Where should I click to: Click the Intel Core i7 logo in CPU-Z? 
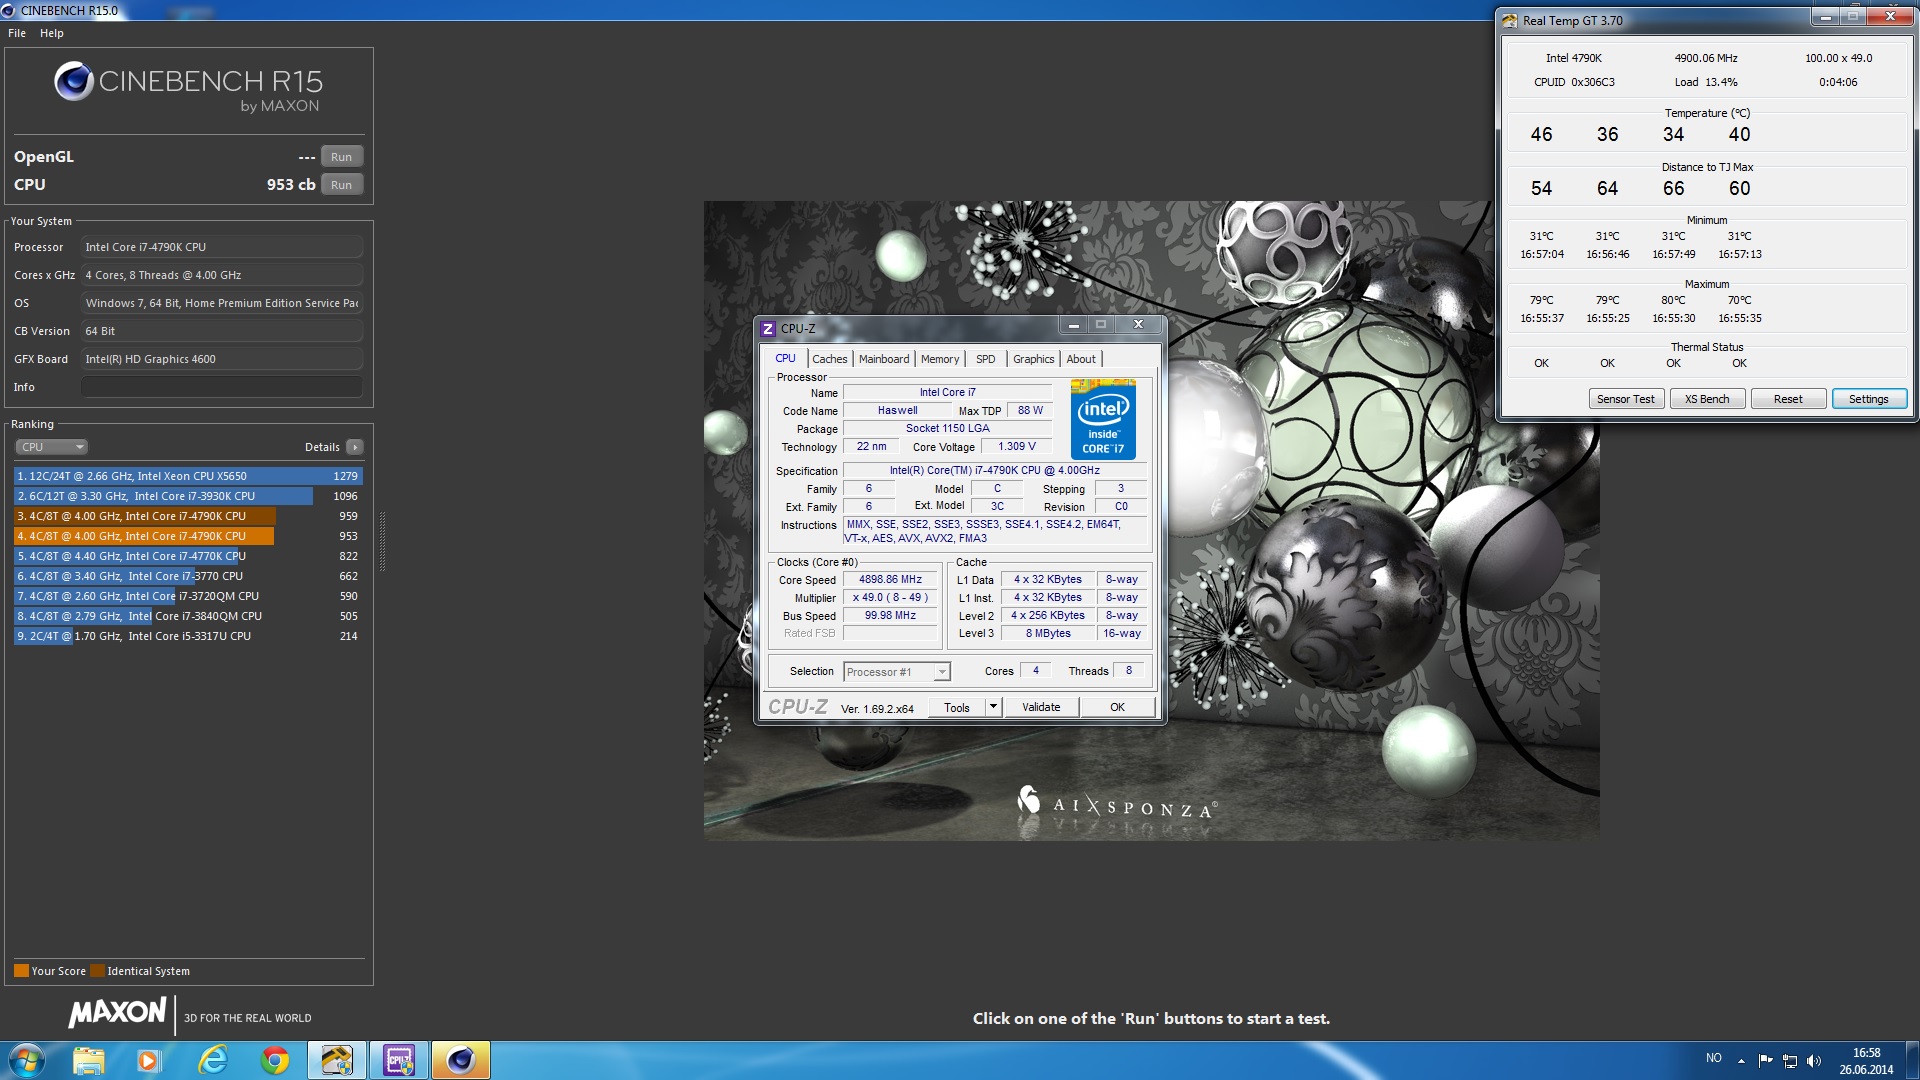tap(1103, 419)
